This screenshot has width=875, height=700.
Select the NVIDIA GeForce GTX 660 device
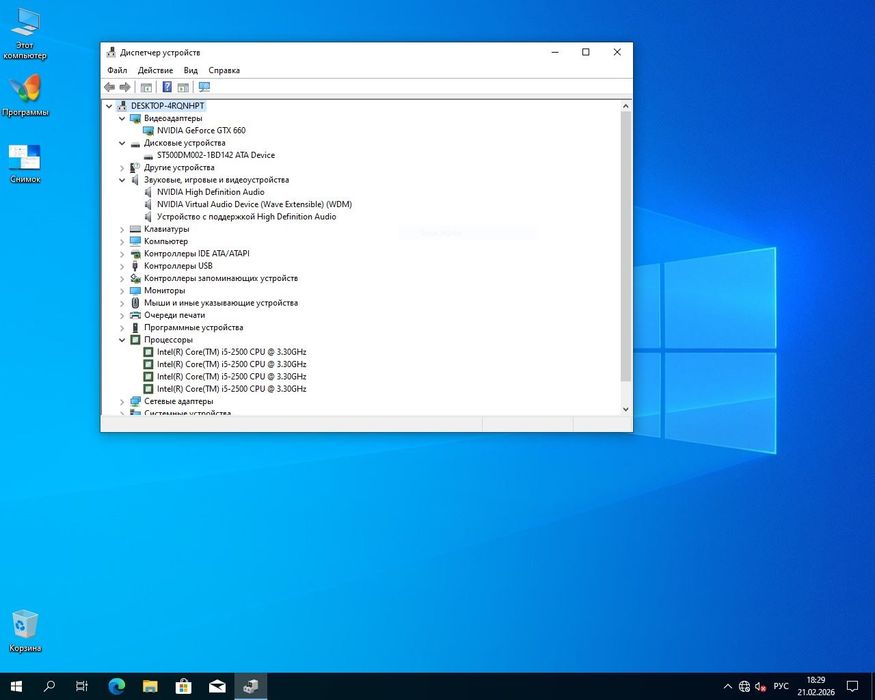click(200, 130)
